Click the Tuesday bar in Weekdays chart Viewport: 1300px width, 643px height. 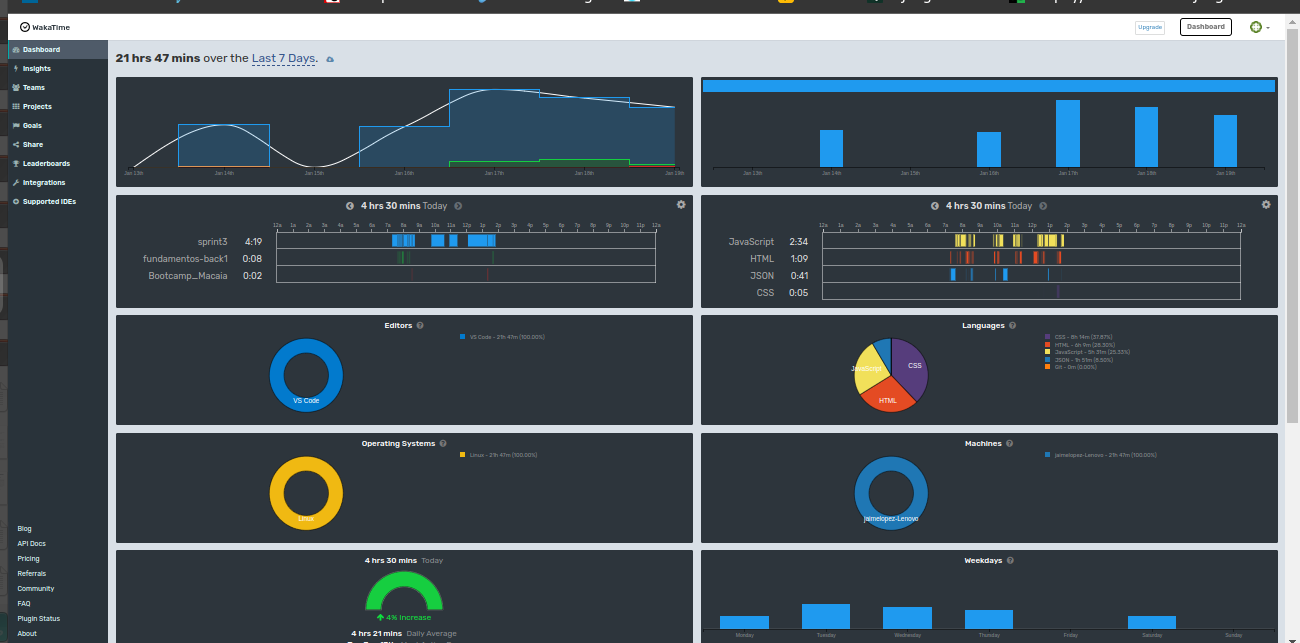pos(826,616)
